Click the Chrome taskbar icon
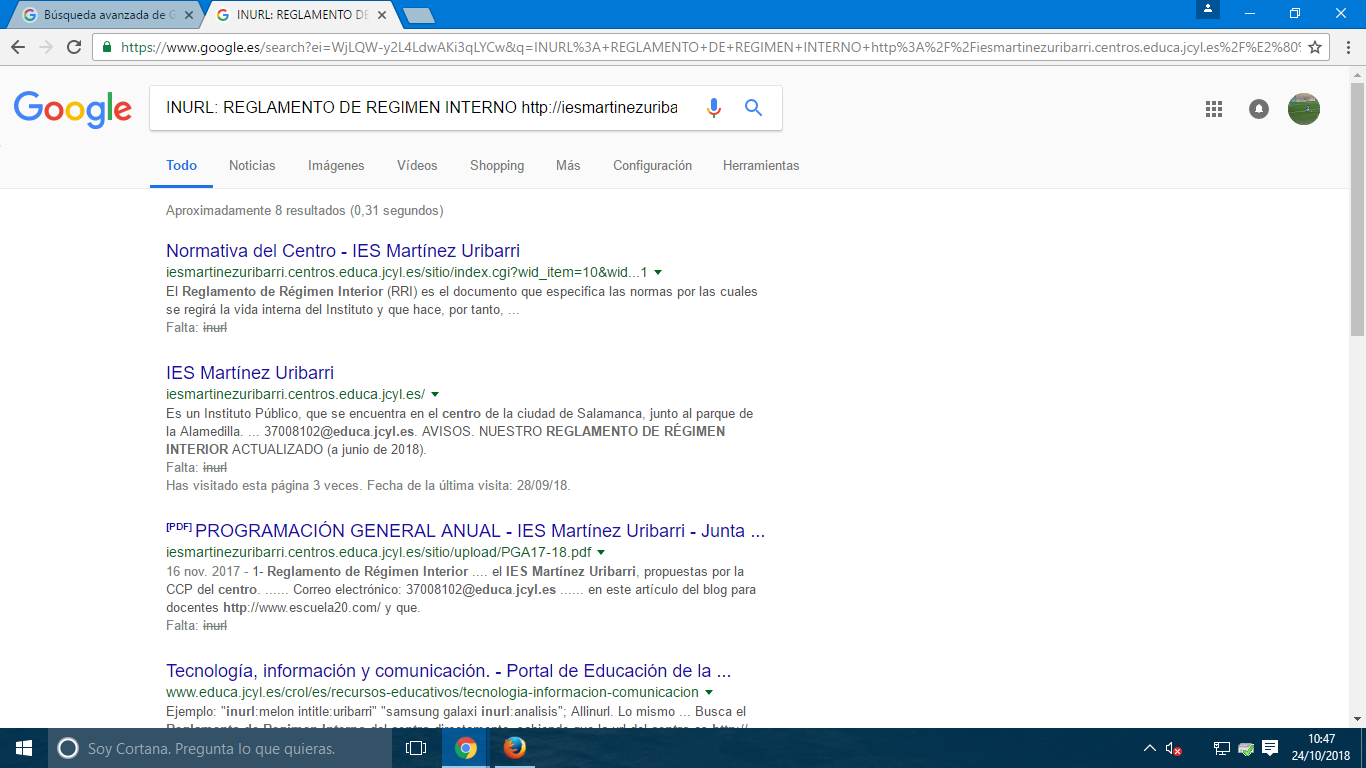Viewport: 1366px width, 768px height. 466,748
